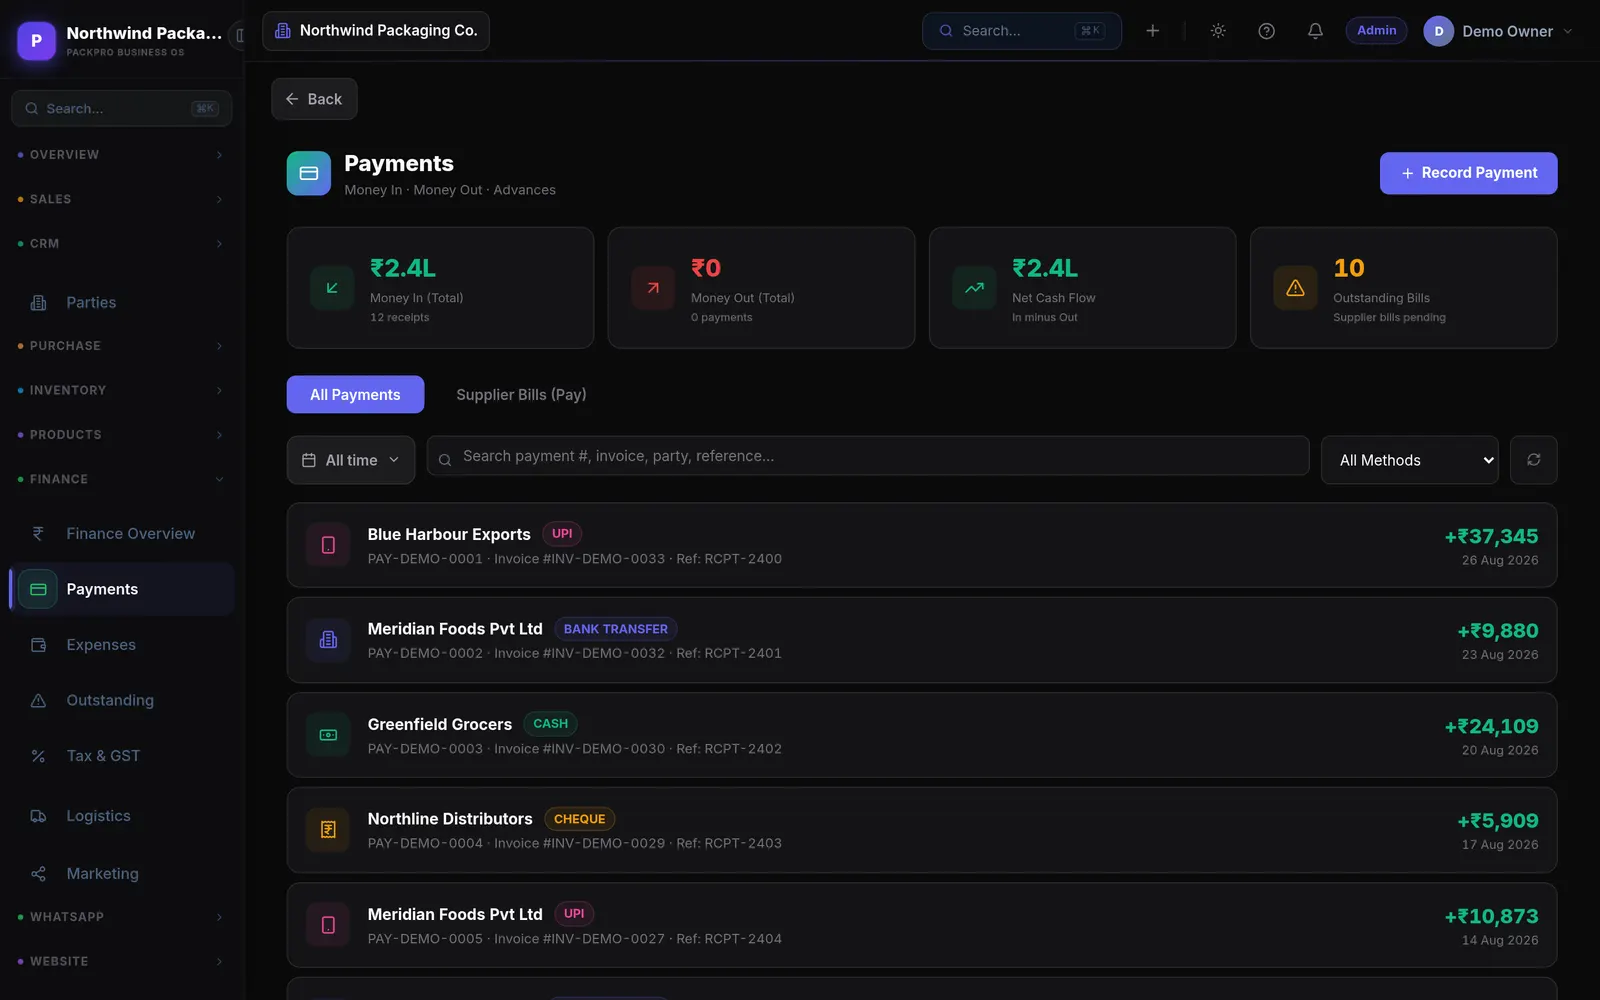Click the top bar Search field

(x=1021, y=31)
